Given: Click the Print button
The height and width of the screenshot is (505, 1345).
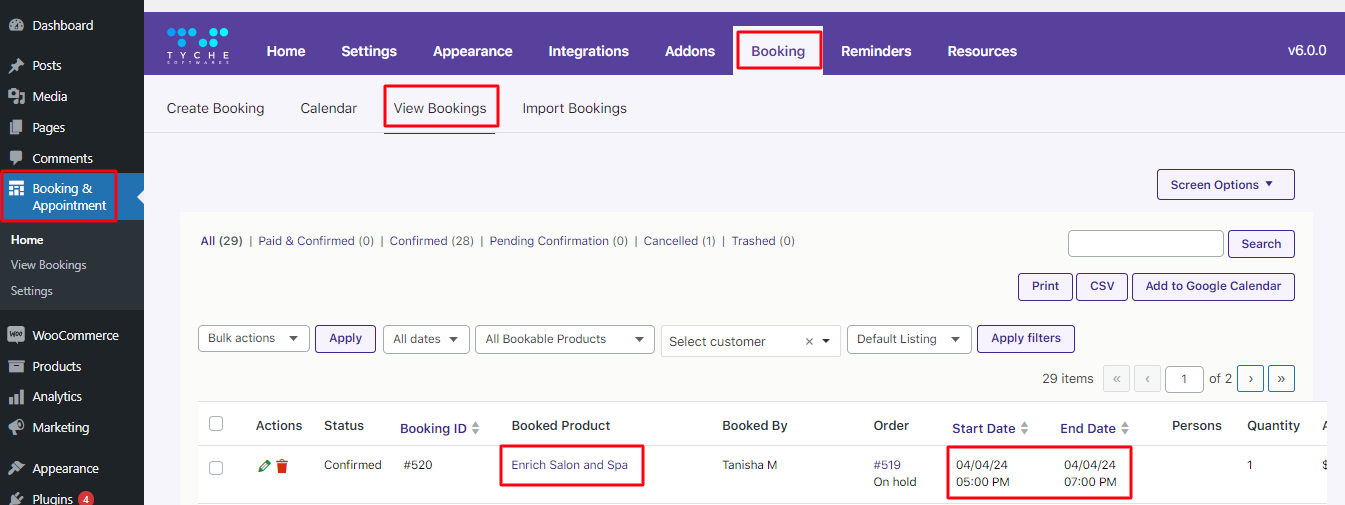Looking at the screenshot, I should tap(1046, 287).
